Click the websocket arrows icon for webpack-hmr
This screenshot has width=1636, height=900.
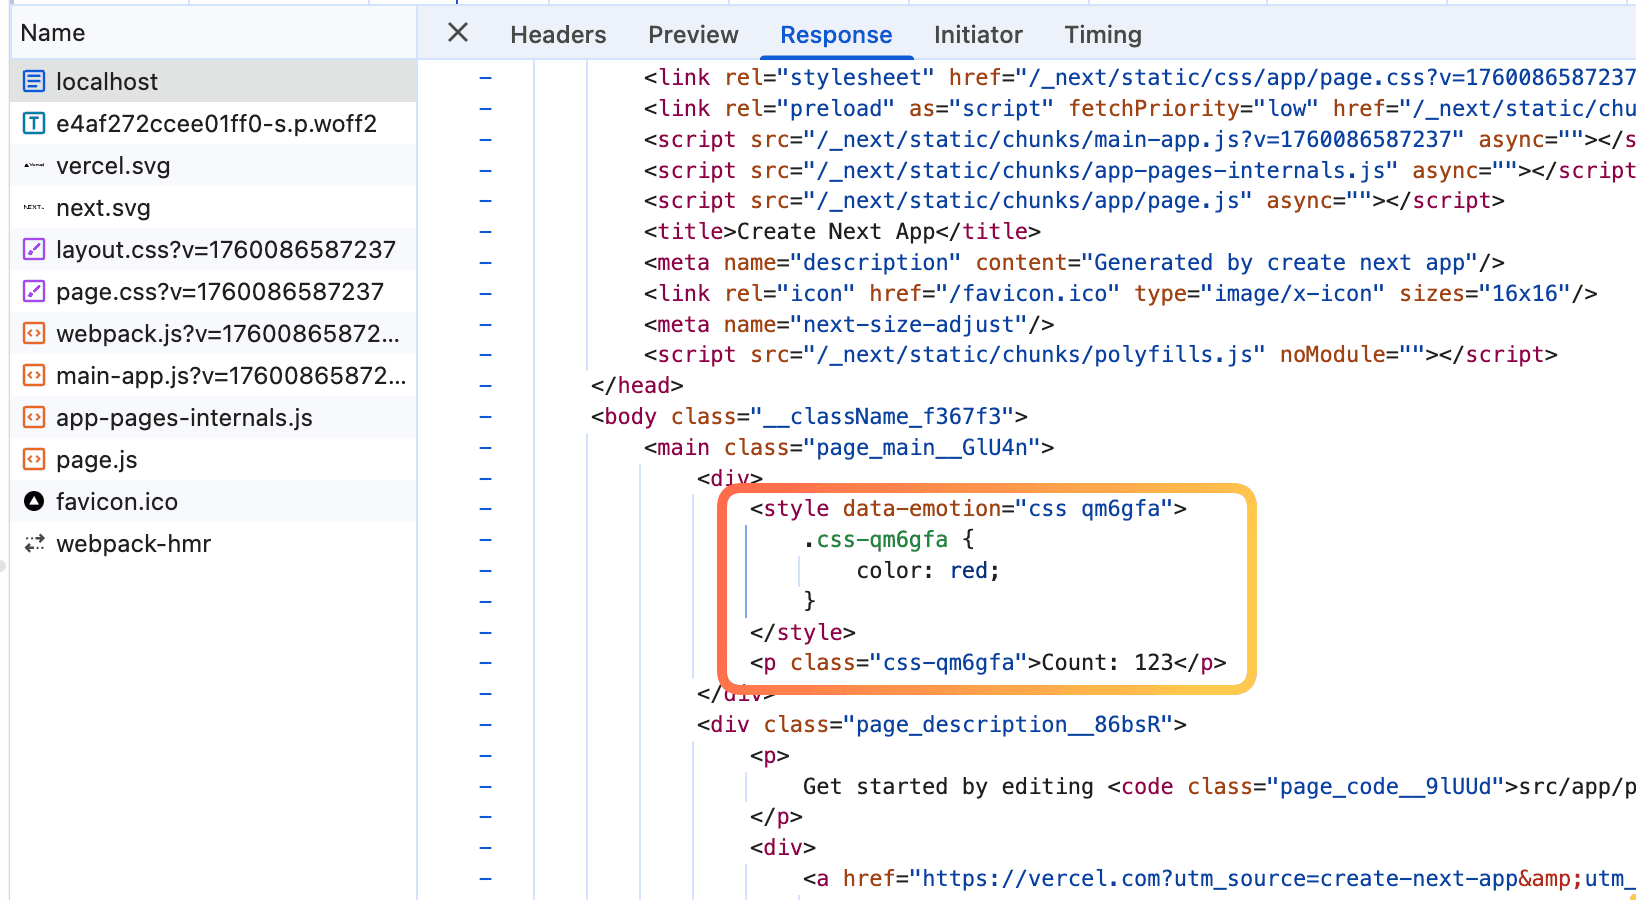point(34,543)
